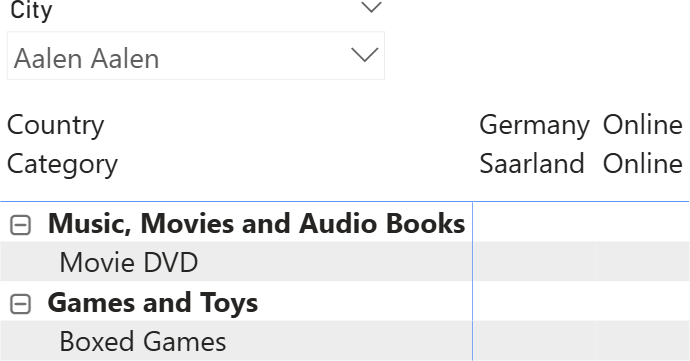Collapse the City slicer header chevron
Screen dimensions: 690x361
(371, 7)
